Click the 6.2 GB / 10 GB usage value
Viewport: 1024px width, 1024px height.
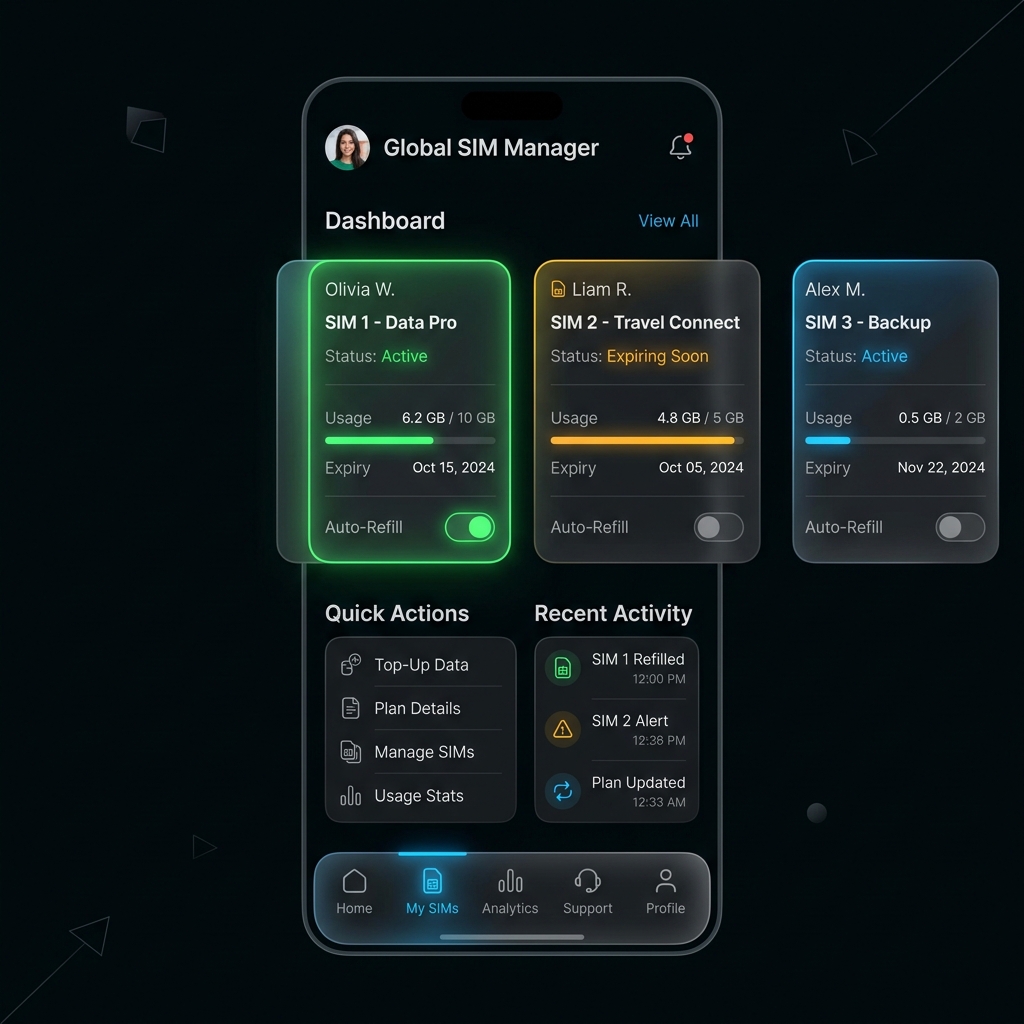[x=449, y=418]
